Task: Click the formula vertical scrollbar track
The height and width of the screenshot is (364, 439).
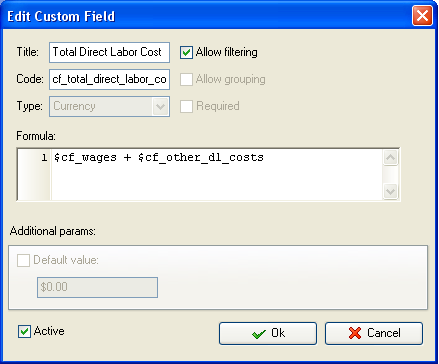Action: pos(390,174)
